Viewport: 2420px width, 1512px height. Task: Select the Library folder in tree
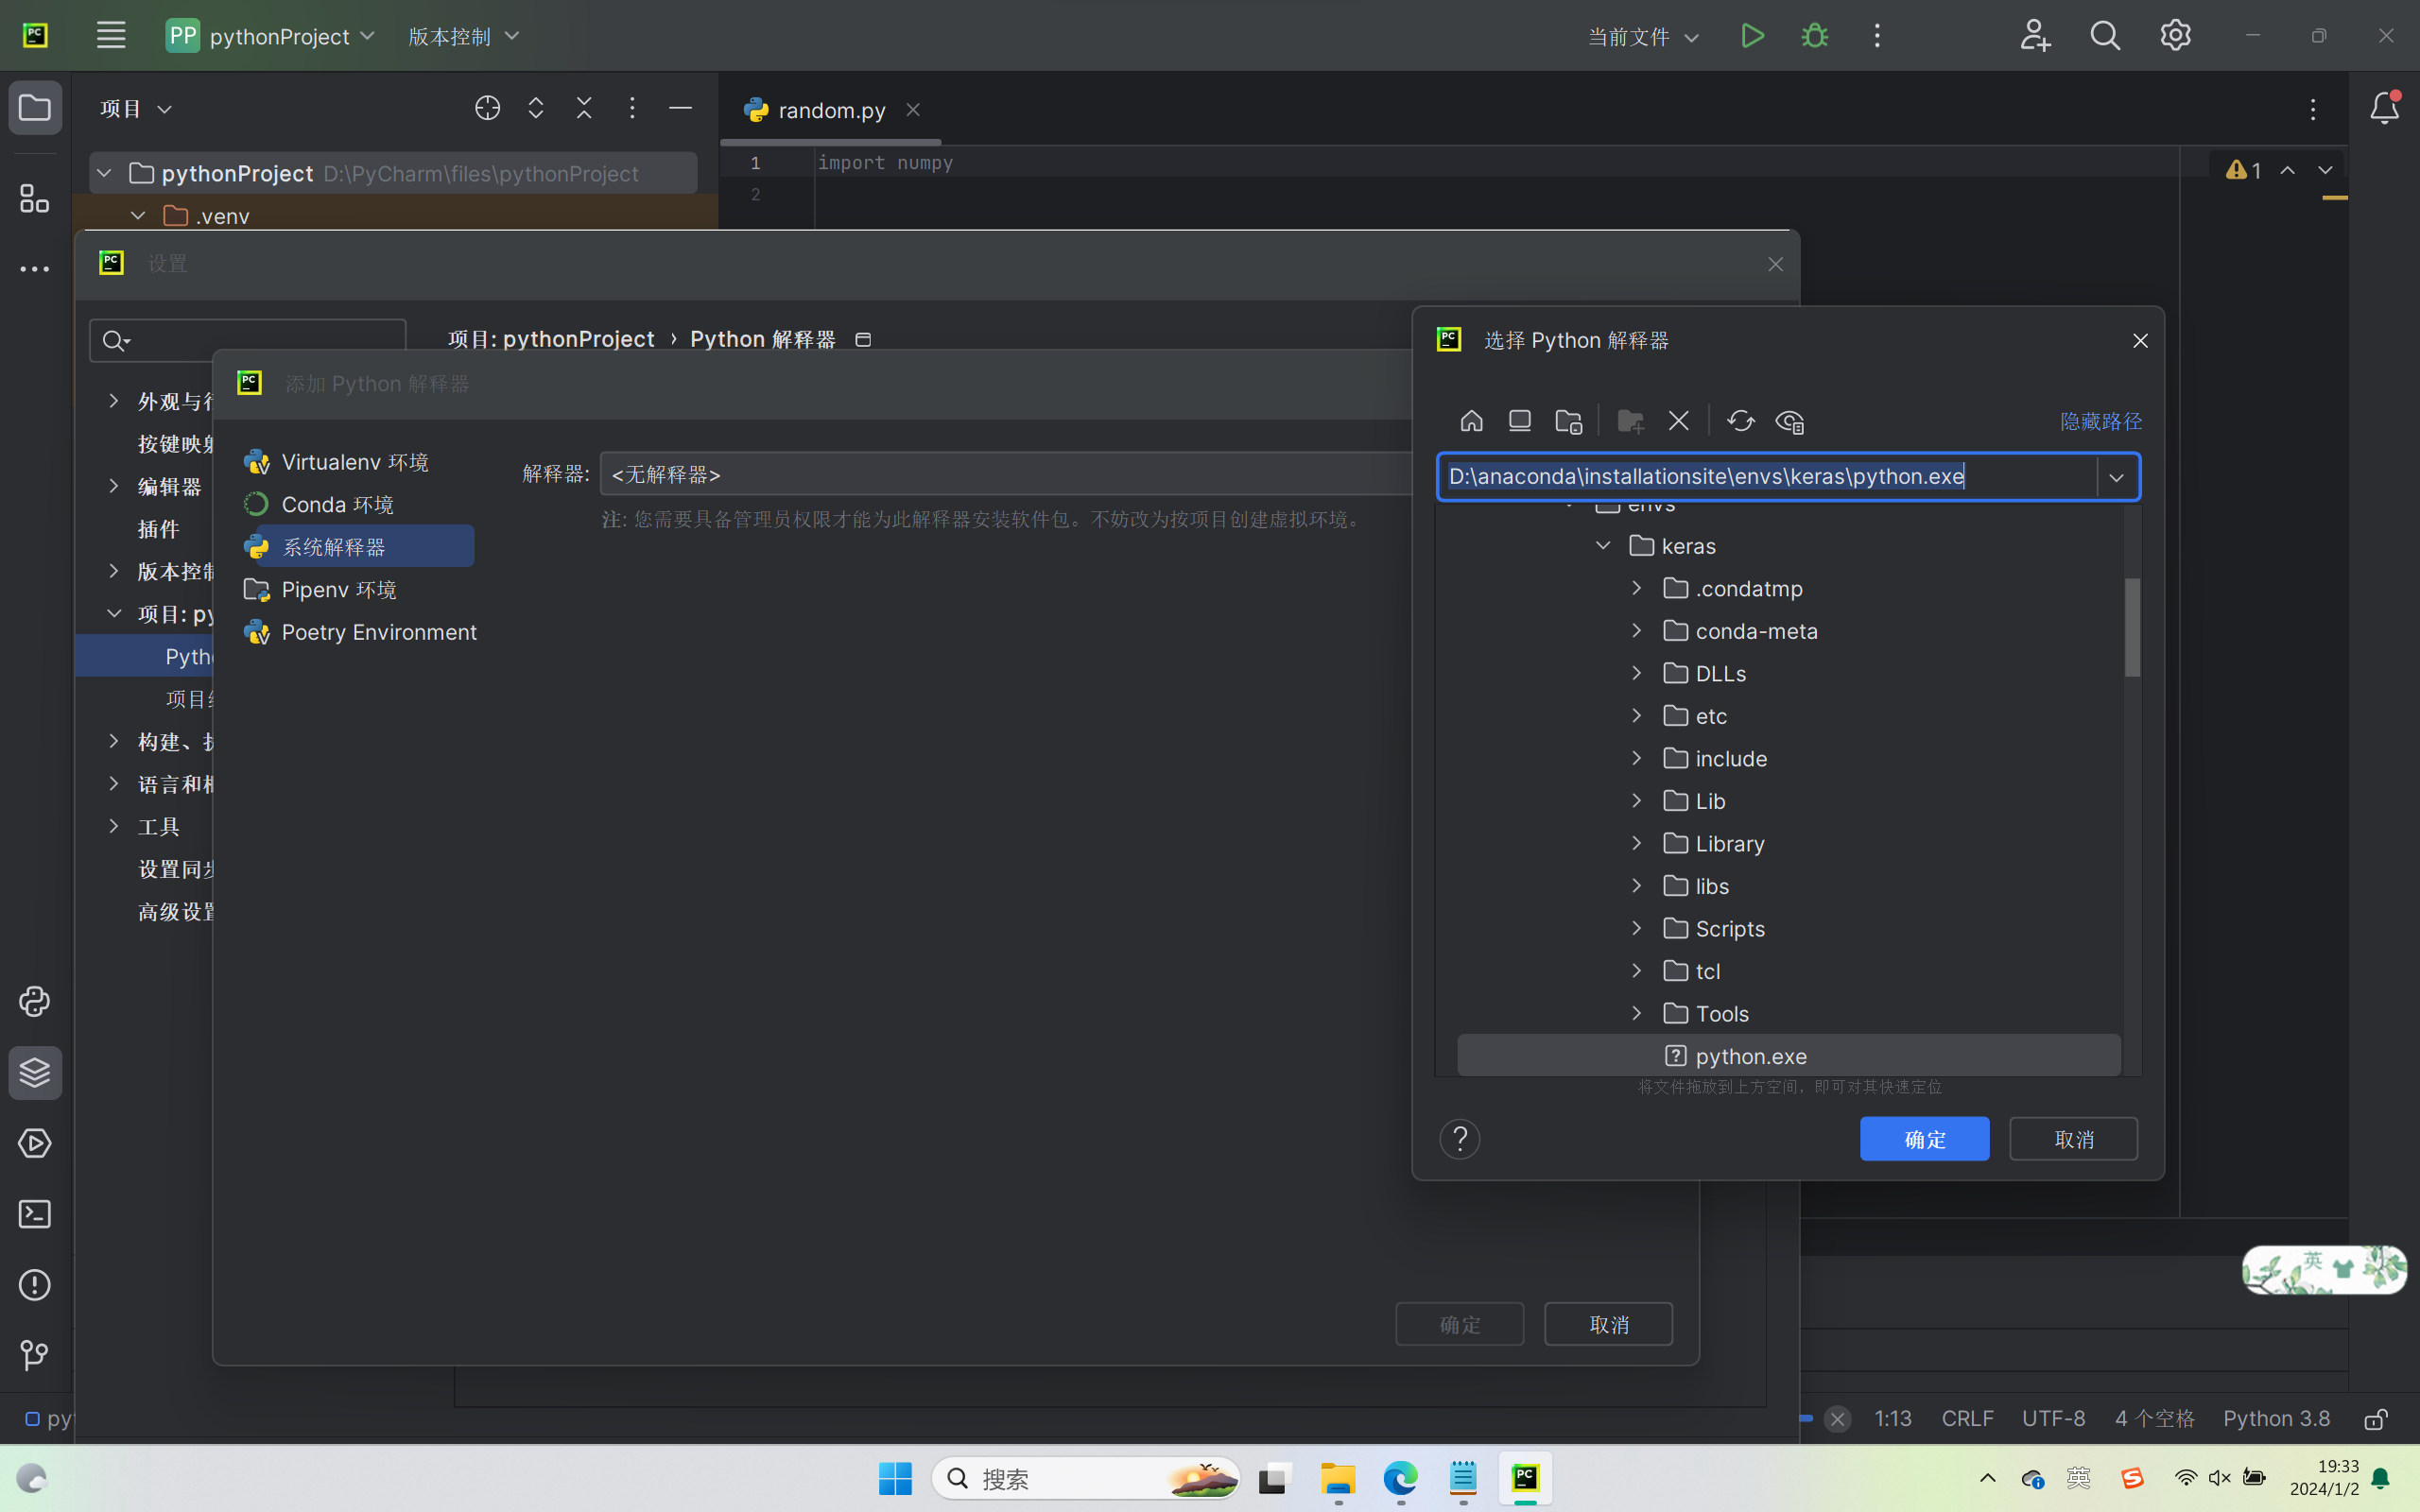click(1714, 843)
